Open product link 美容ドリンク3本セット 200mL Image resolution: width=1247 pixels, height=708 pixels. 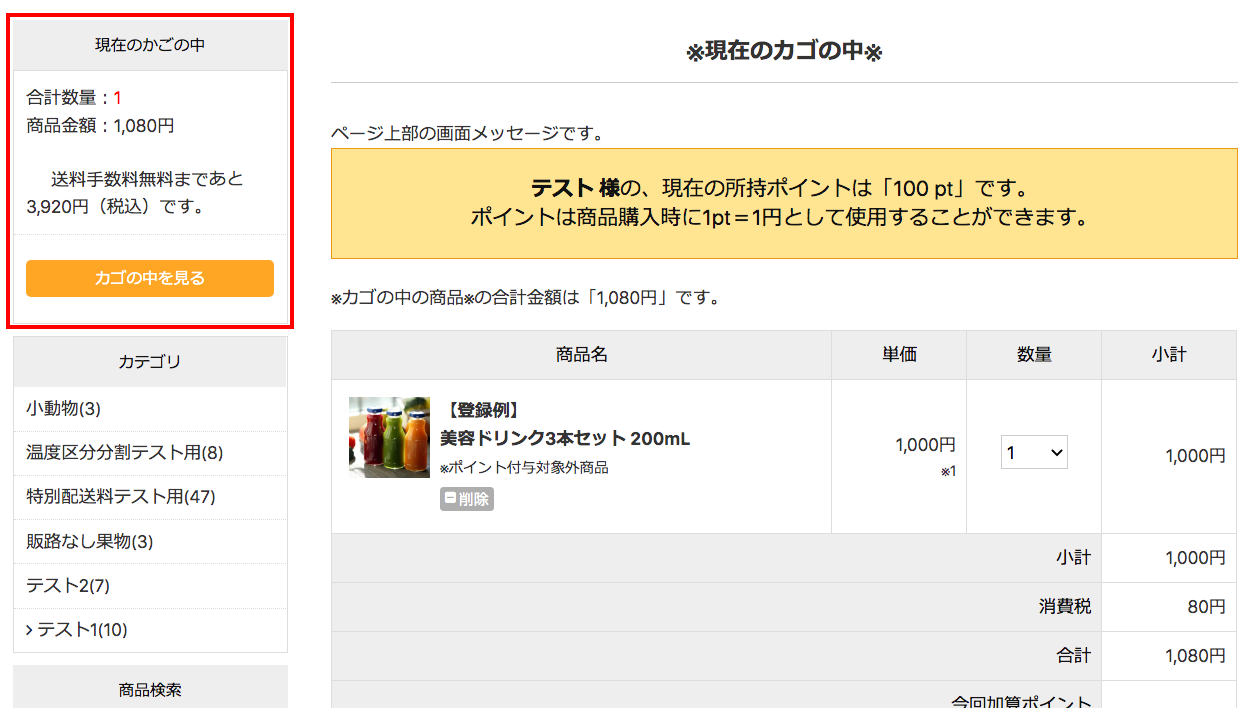565,438
